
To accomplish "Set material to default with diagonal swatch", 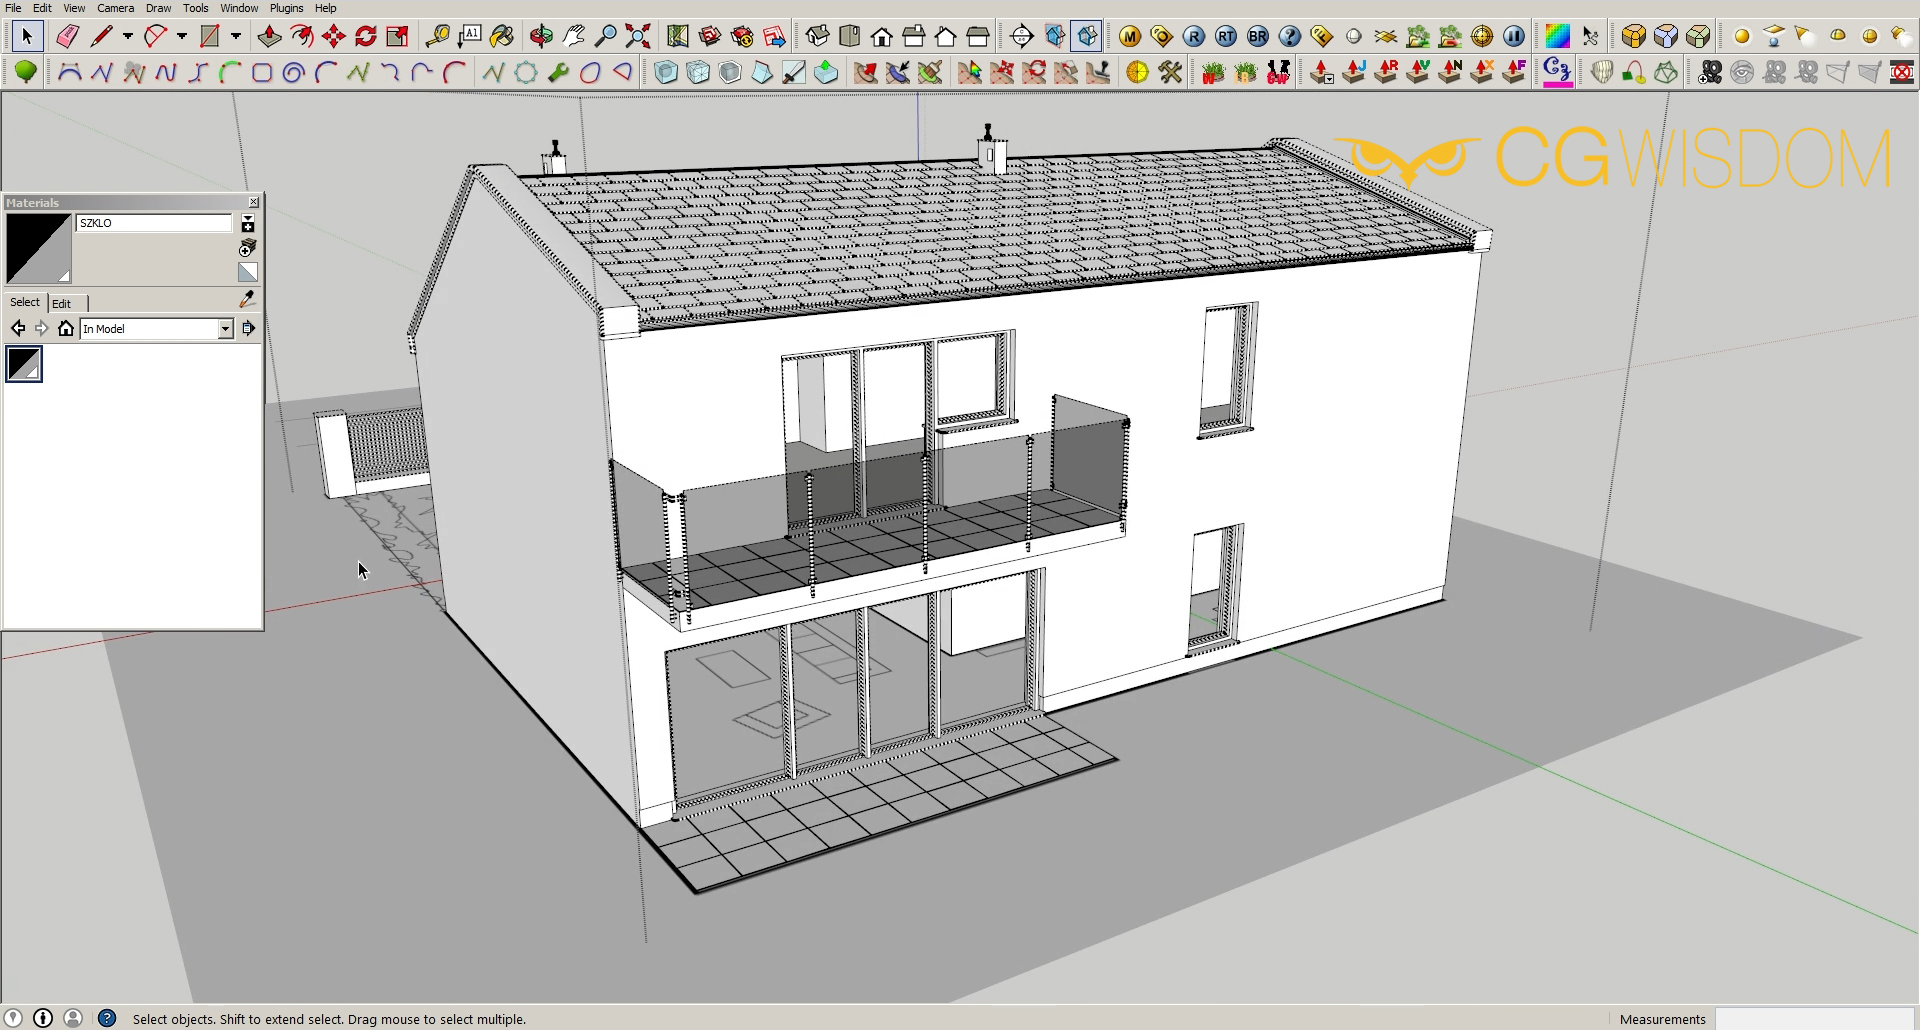I will (248, 272).
